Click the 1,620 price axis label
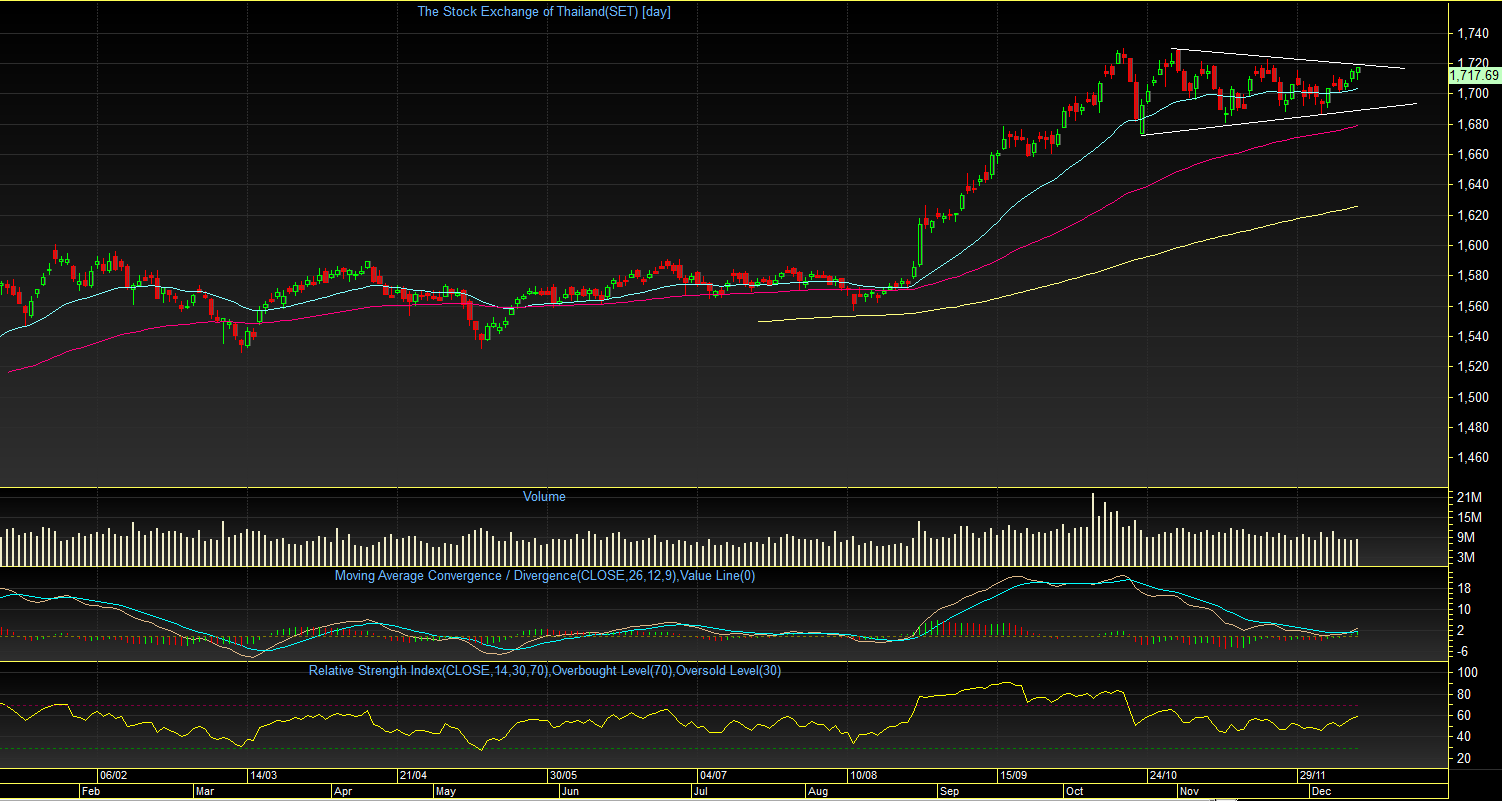 pos(1472,215)
